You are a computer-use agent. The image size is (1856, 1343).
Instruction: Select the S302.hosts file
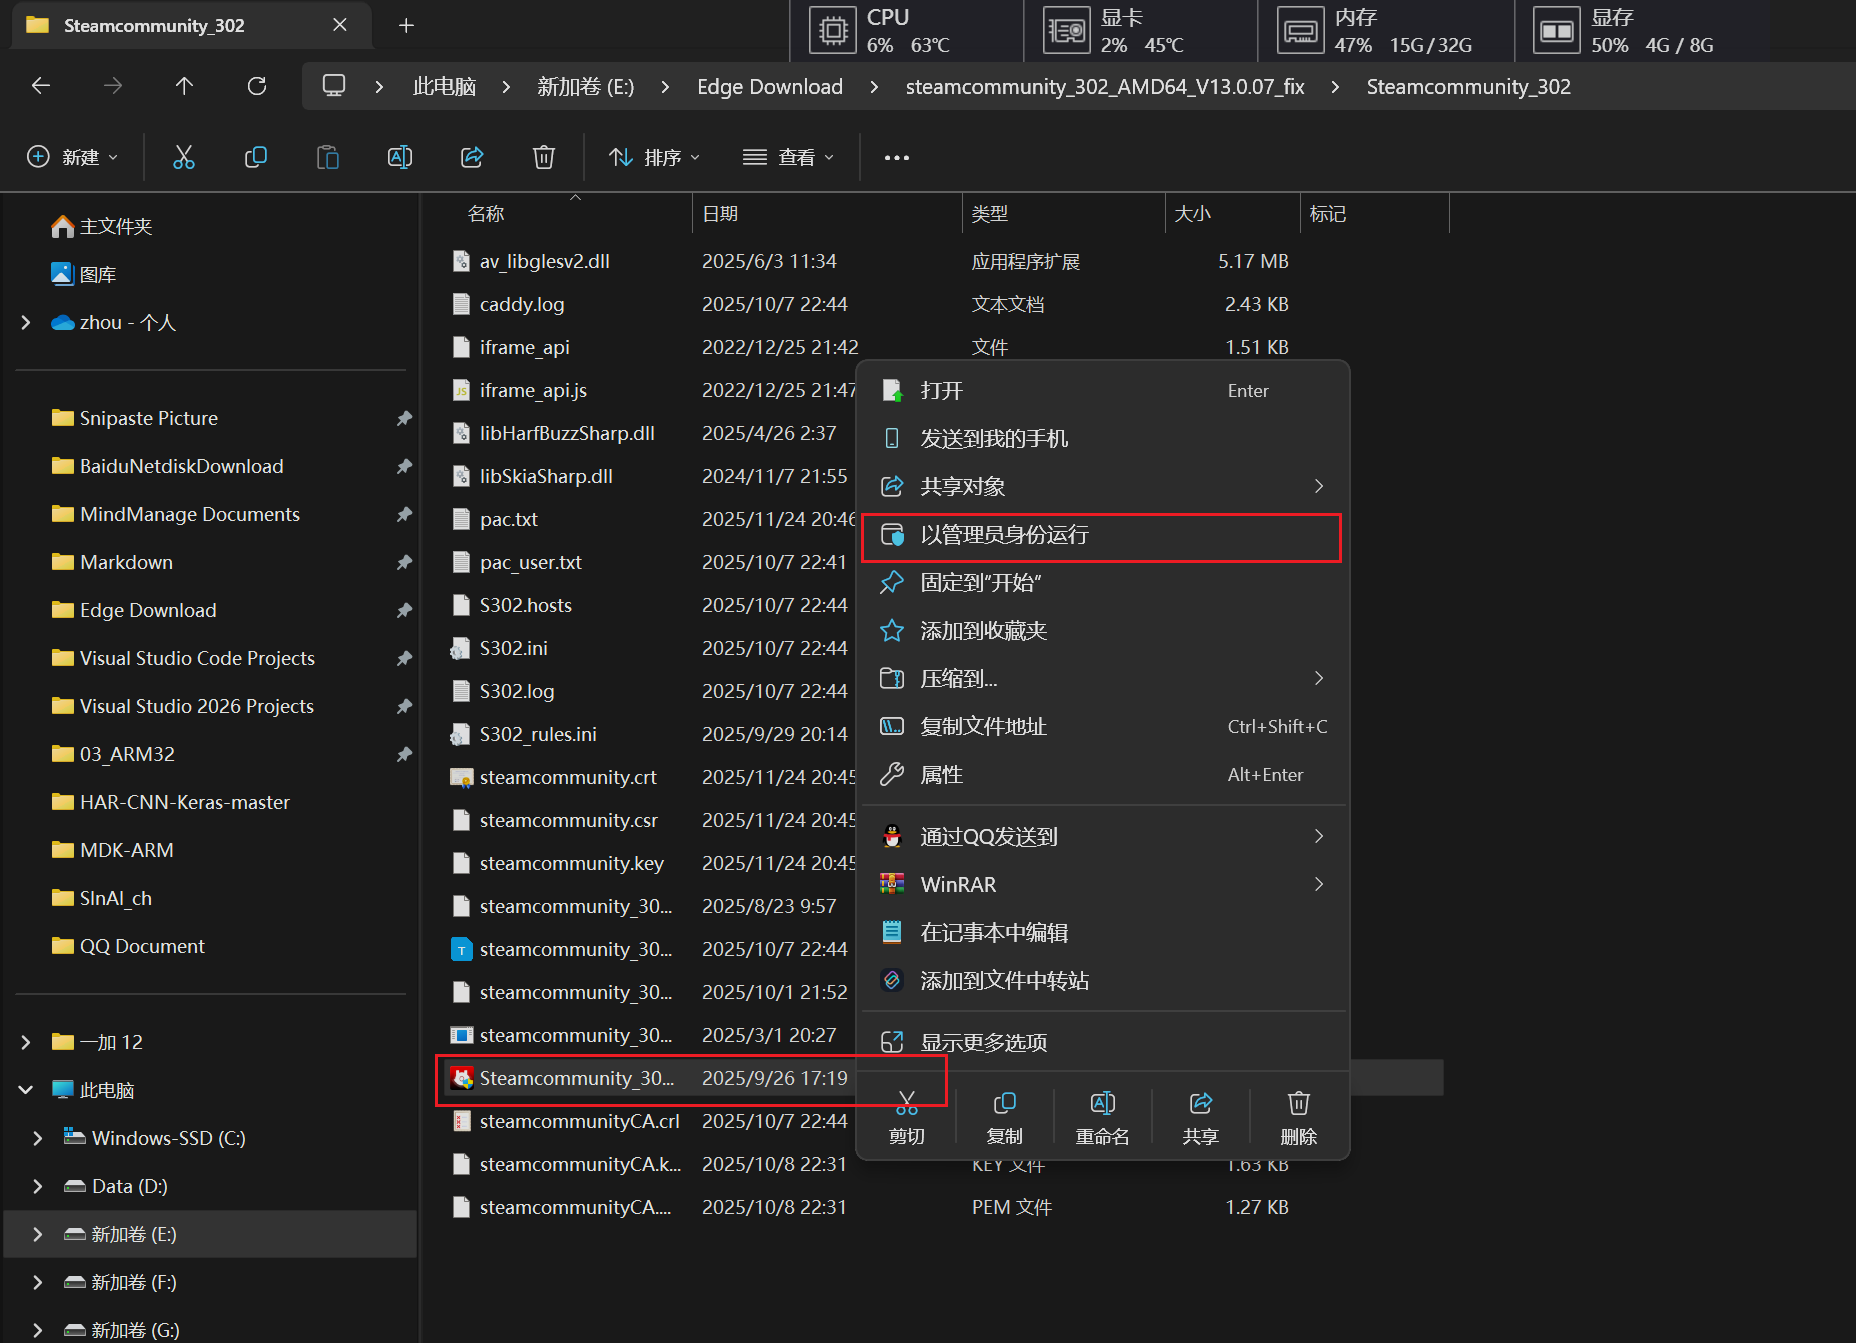(x=526, y=605)
